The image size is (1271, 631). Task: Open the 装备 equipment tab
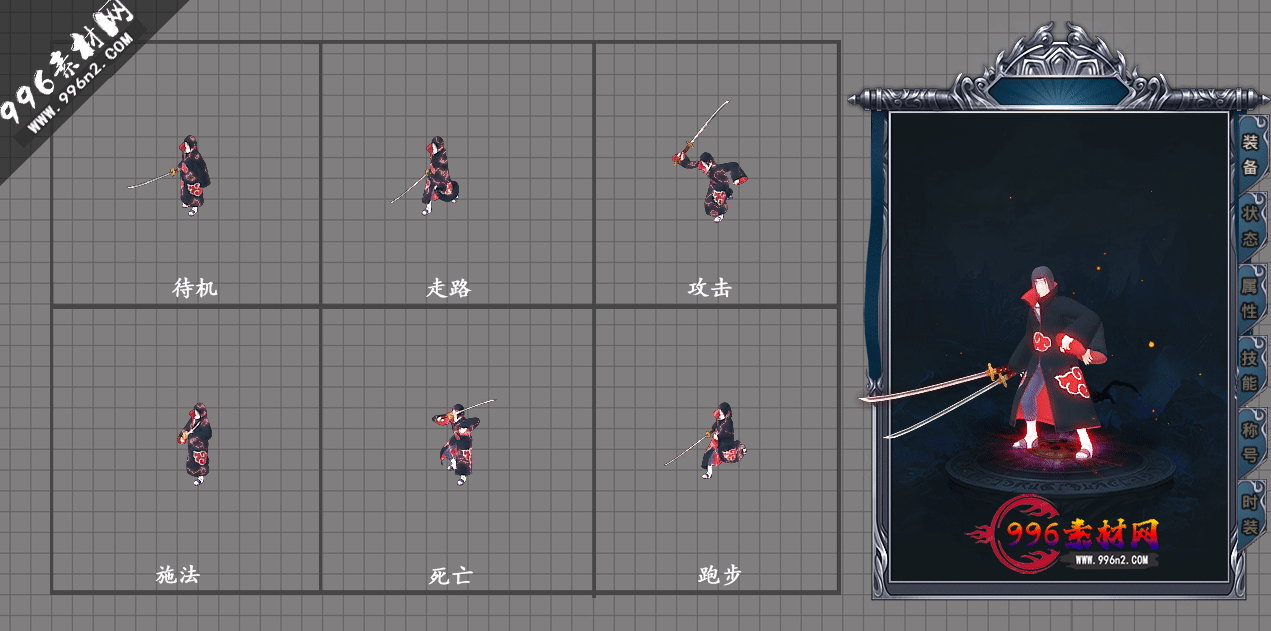pyautogui.click(x=1250, y=155)
